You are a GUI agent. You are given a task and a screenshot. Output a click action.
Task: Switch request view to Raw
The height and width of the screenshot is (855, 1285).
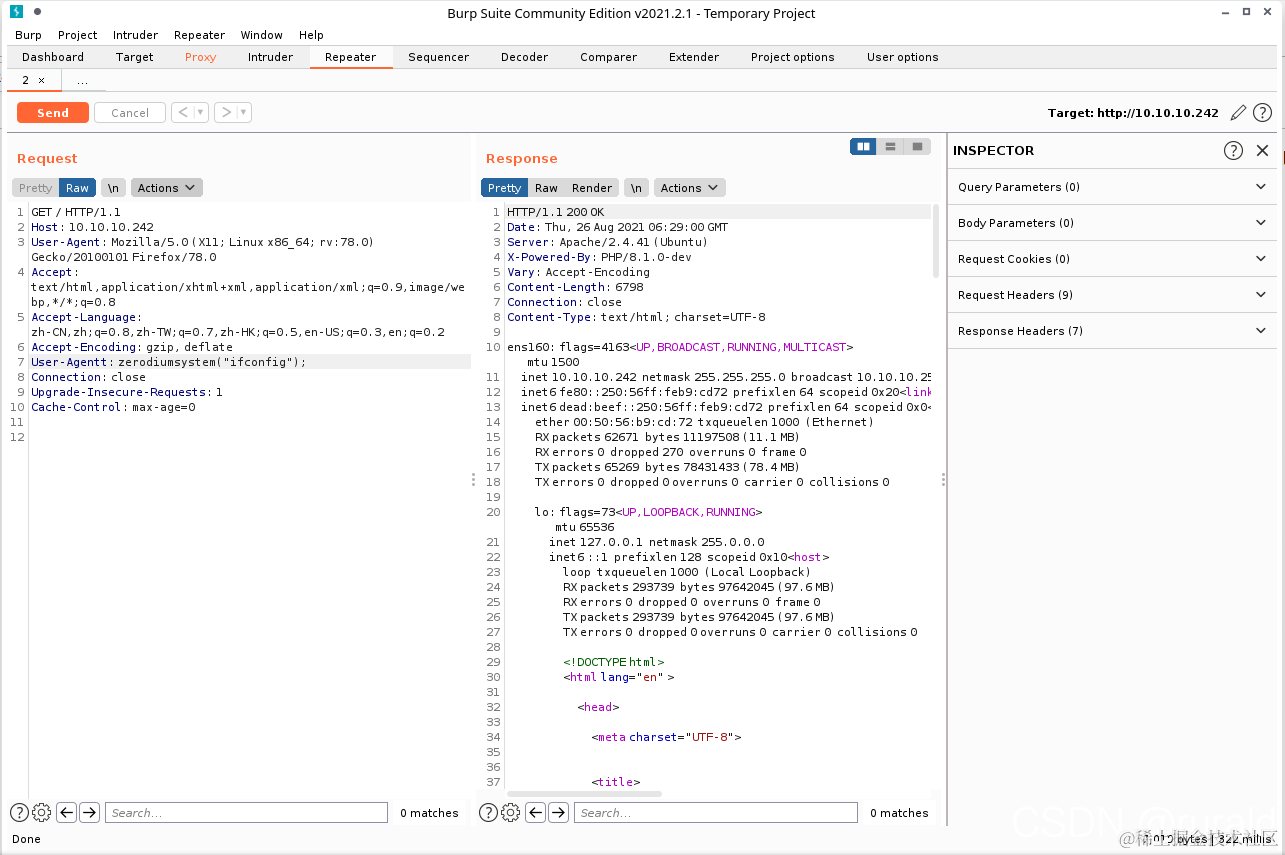(77, 187)
